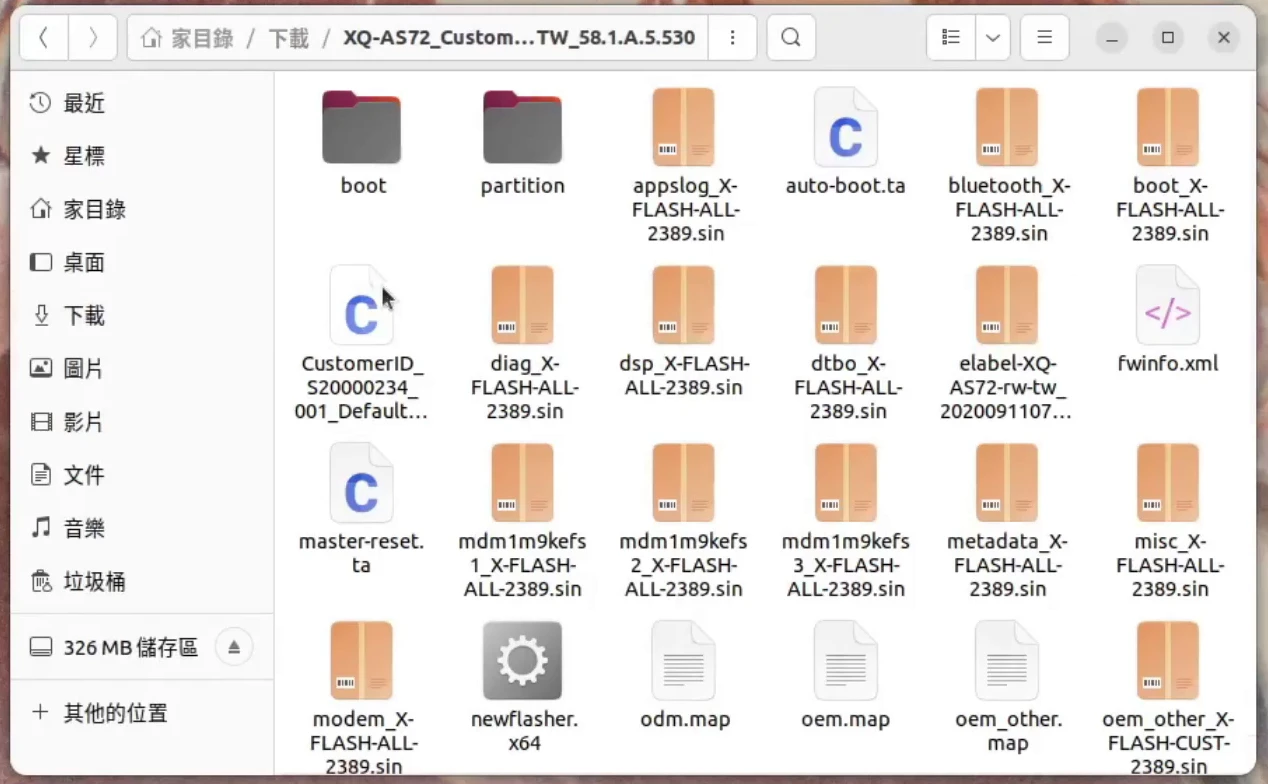
Task: Eject the 326 MB storage volume
Action: (x=233, y=647)
